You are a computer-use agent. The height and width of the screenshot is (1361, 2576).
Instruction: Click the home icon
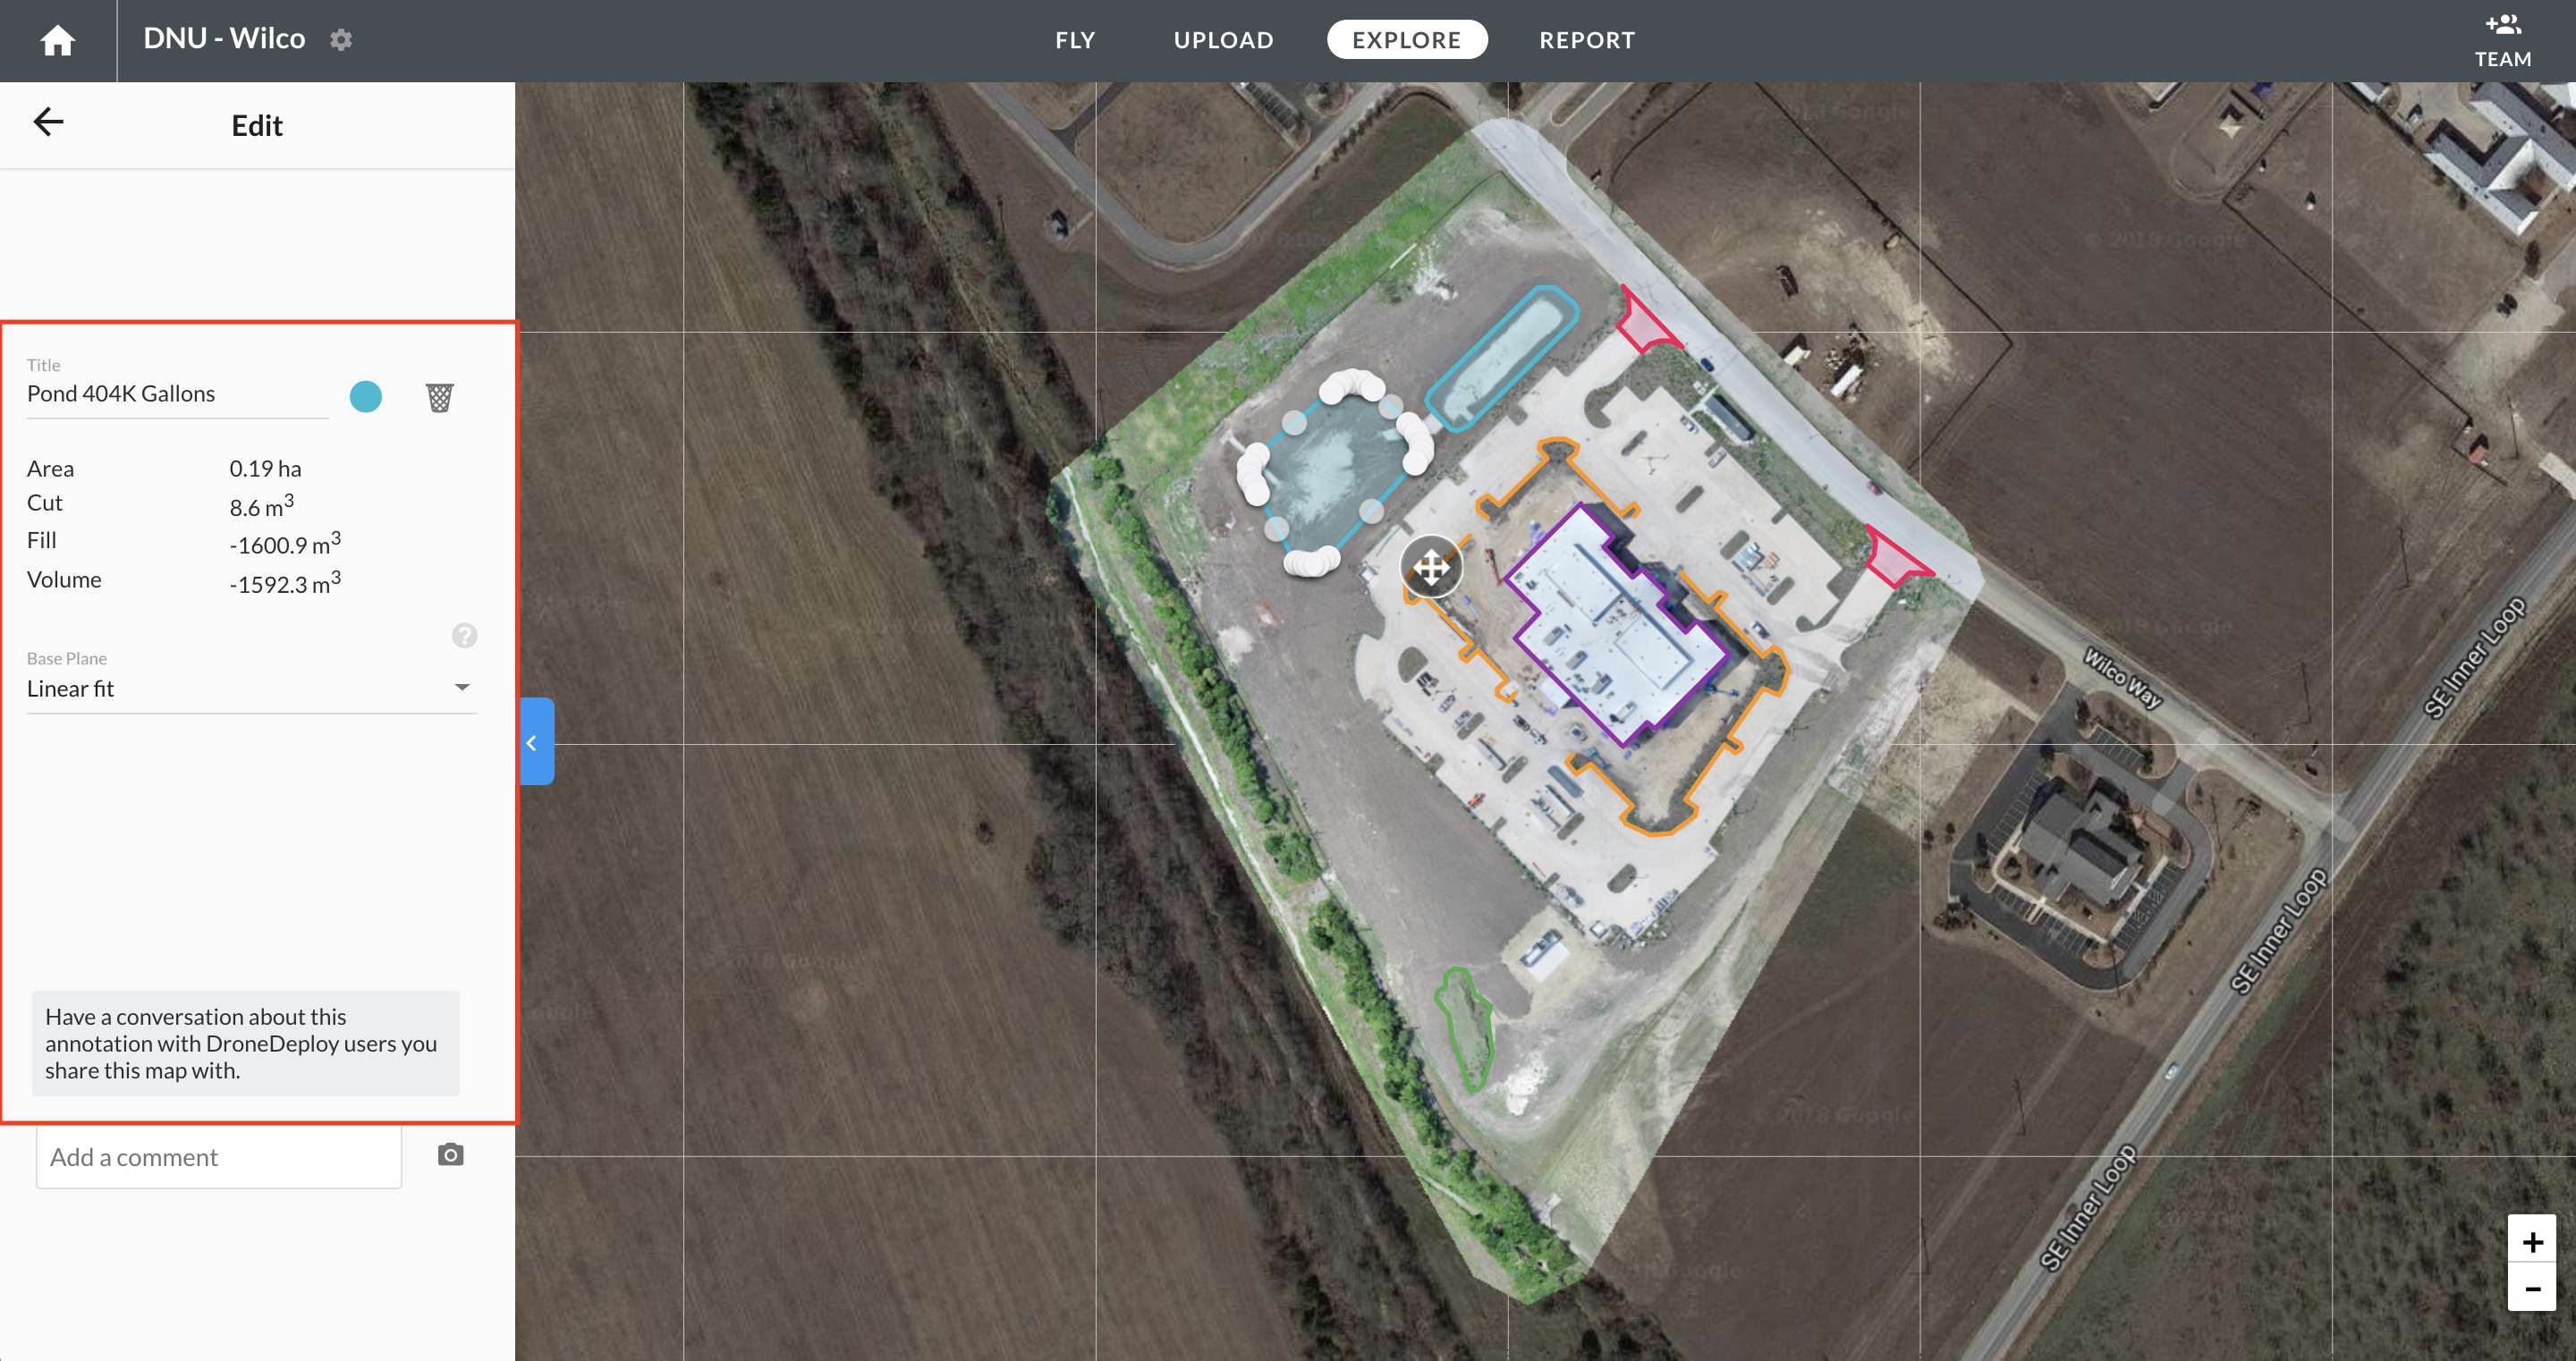tap(57, 40)
